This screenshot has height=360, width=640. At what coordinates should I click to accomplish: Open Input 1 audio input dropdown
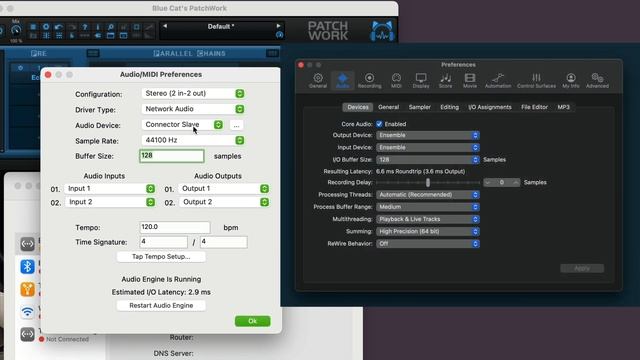click(110, 189)
